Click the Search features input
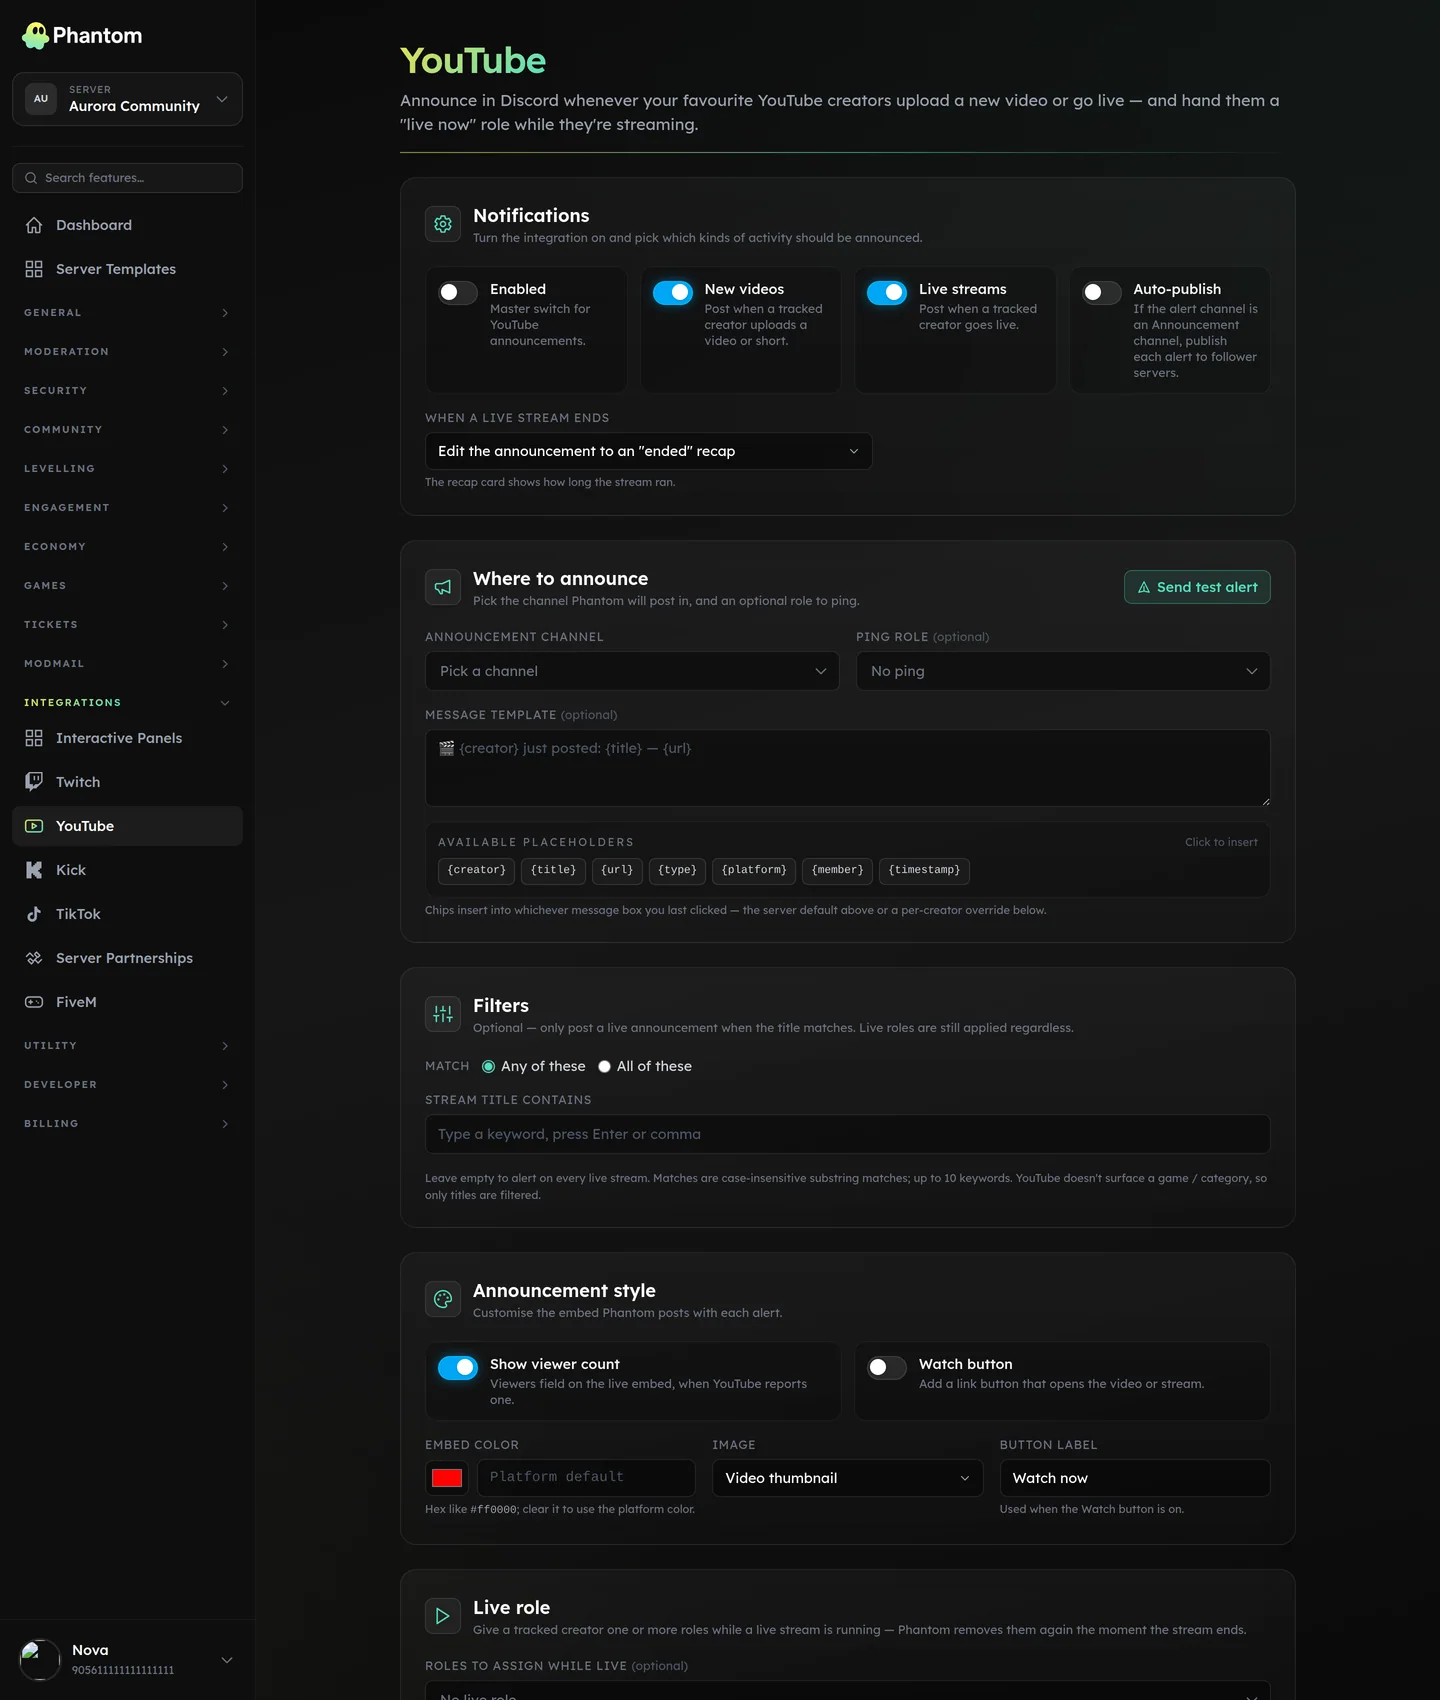Viewport: 1440px width, 1700px height. click(x=127, y=178)
